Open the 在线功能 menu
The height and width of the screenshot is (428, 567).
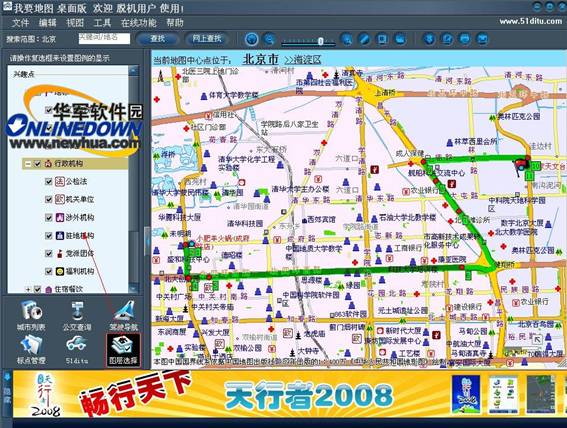tap(138, 23)
